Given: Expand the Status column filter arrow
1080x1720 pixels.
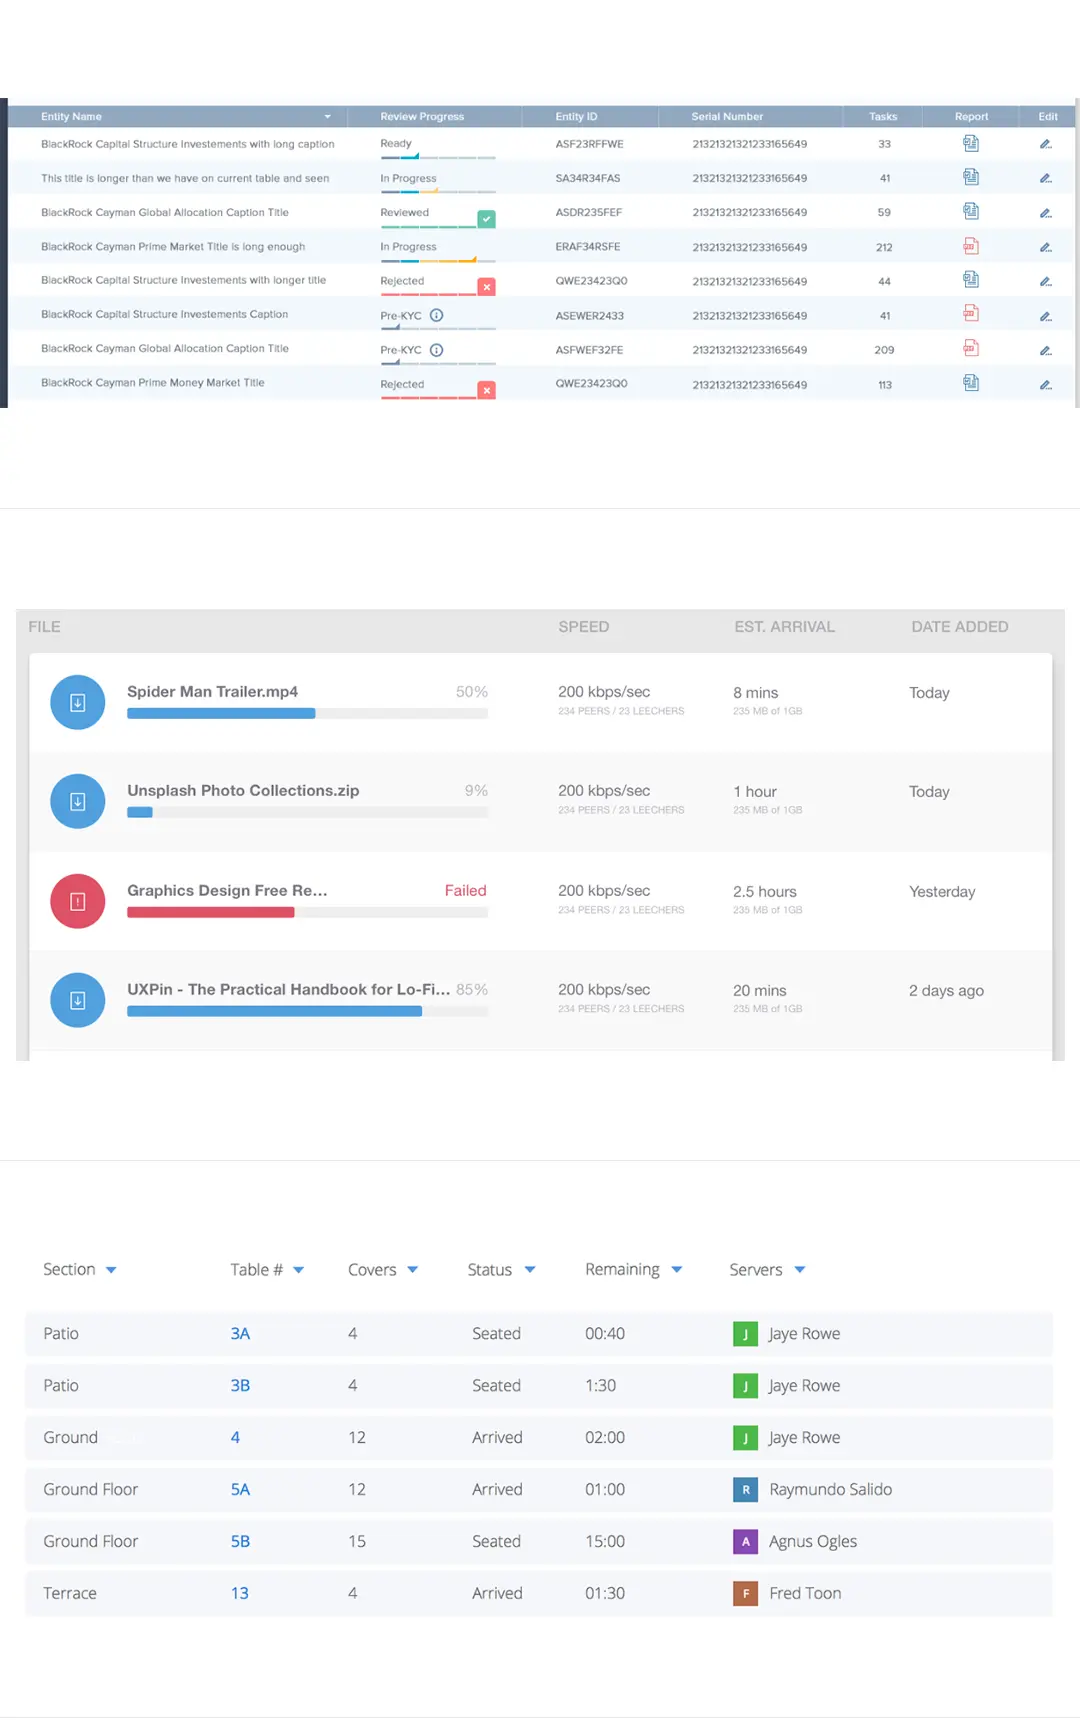Looking at the screenshot, I should point(530,1270).
